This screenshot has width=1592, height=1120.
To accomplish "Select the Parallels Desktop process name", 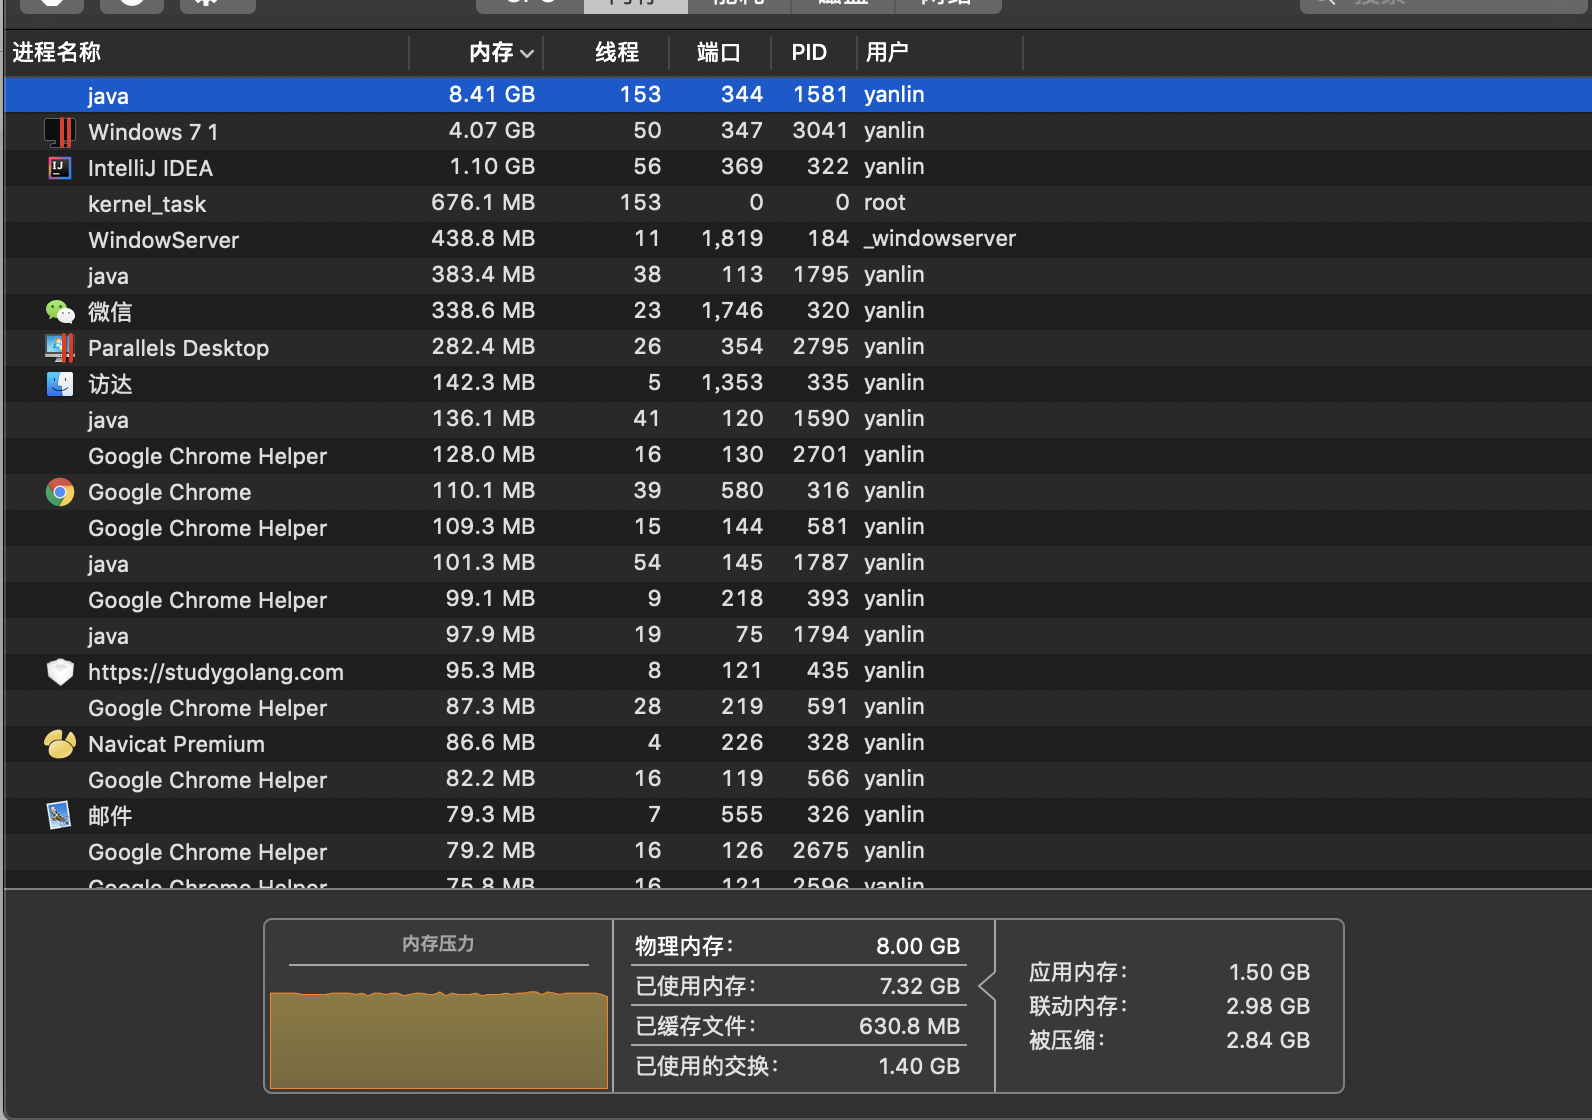I will [x=178, y=348].
